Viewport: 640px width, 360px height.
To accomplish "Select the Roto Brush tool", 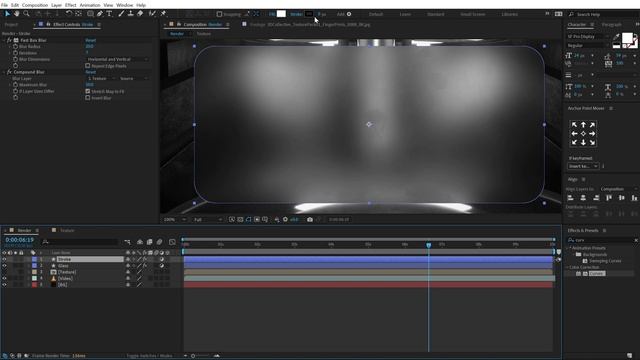I will click(x=152, y=14).
